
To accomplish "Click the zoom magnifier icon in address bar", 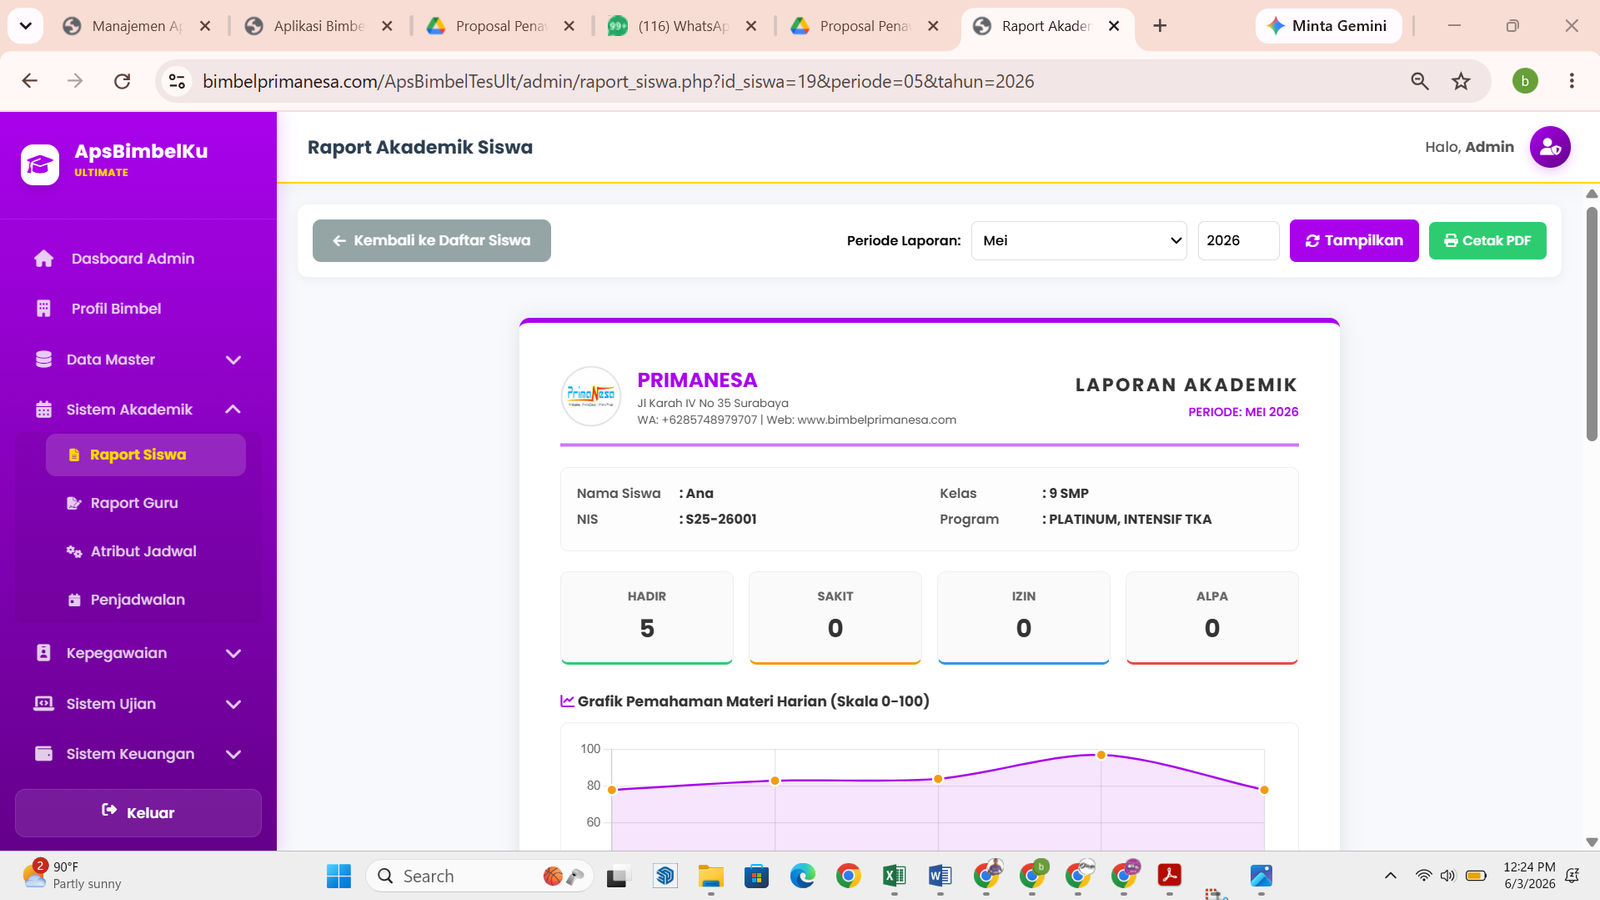I will pos(1419,81).
